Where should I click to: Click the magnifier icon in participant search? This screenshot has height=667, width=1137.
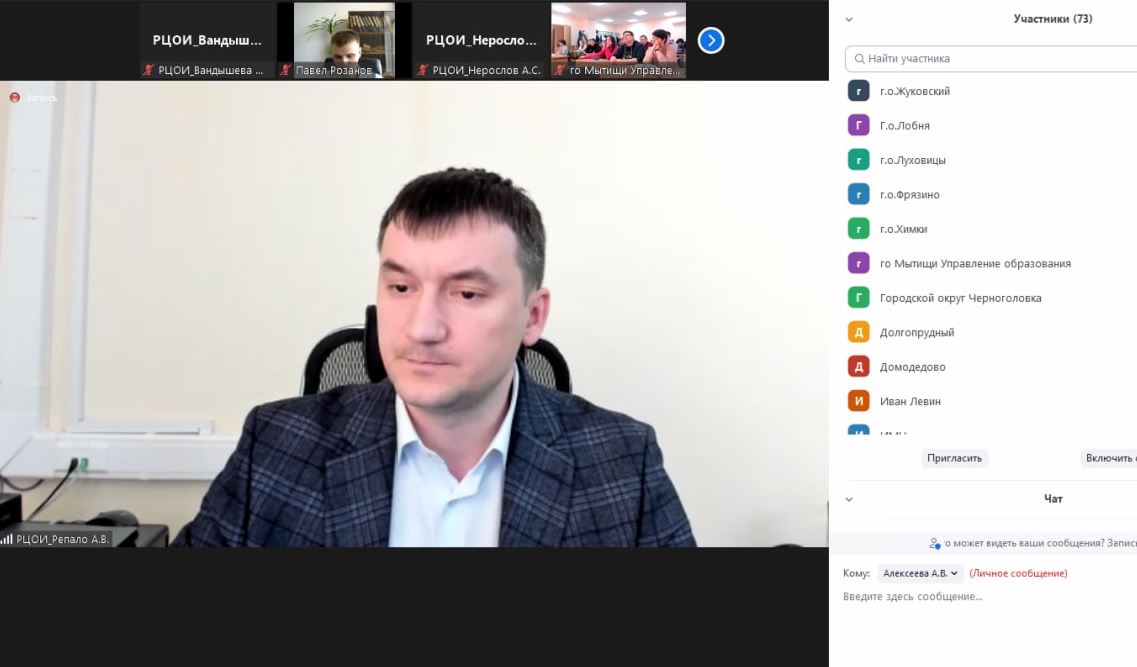(858, 59)
